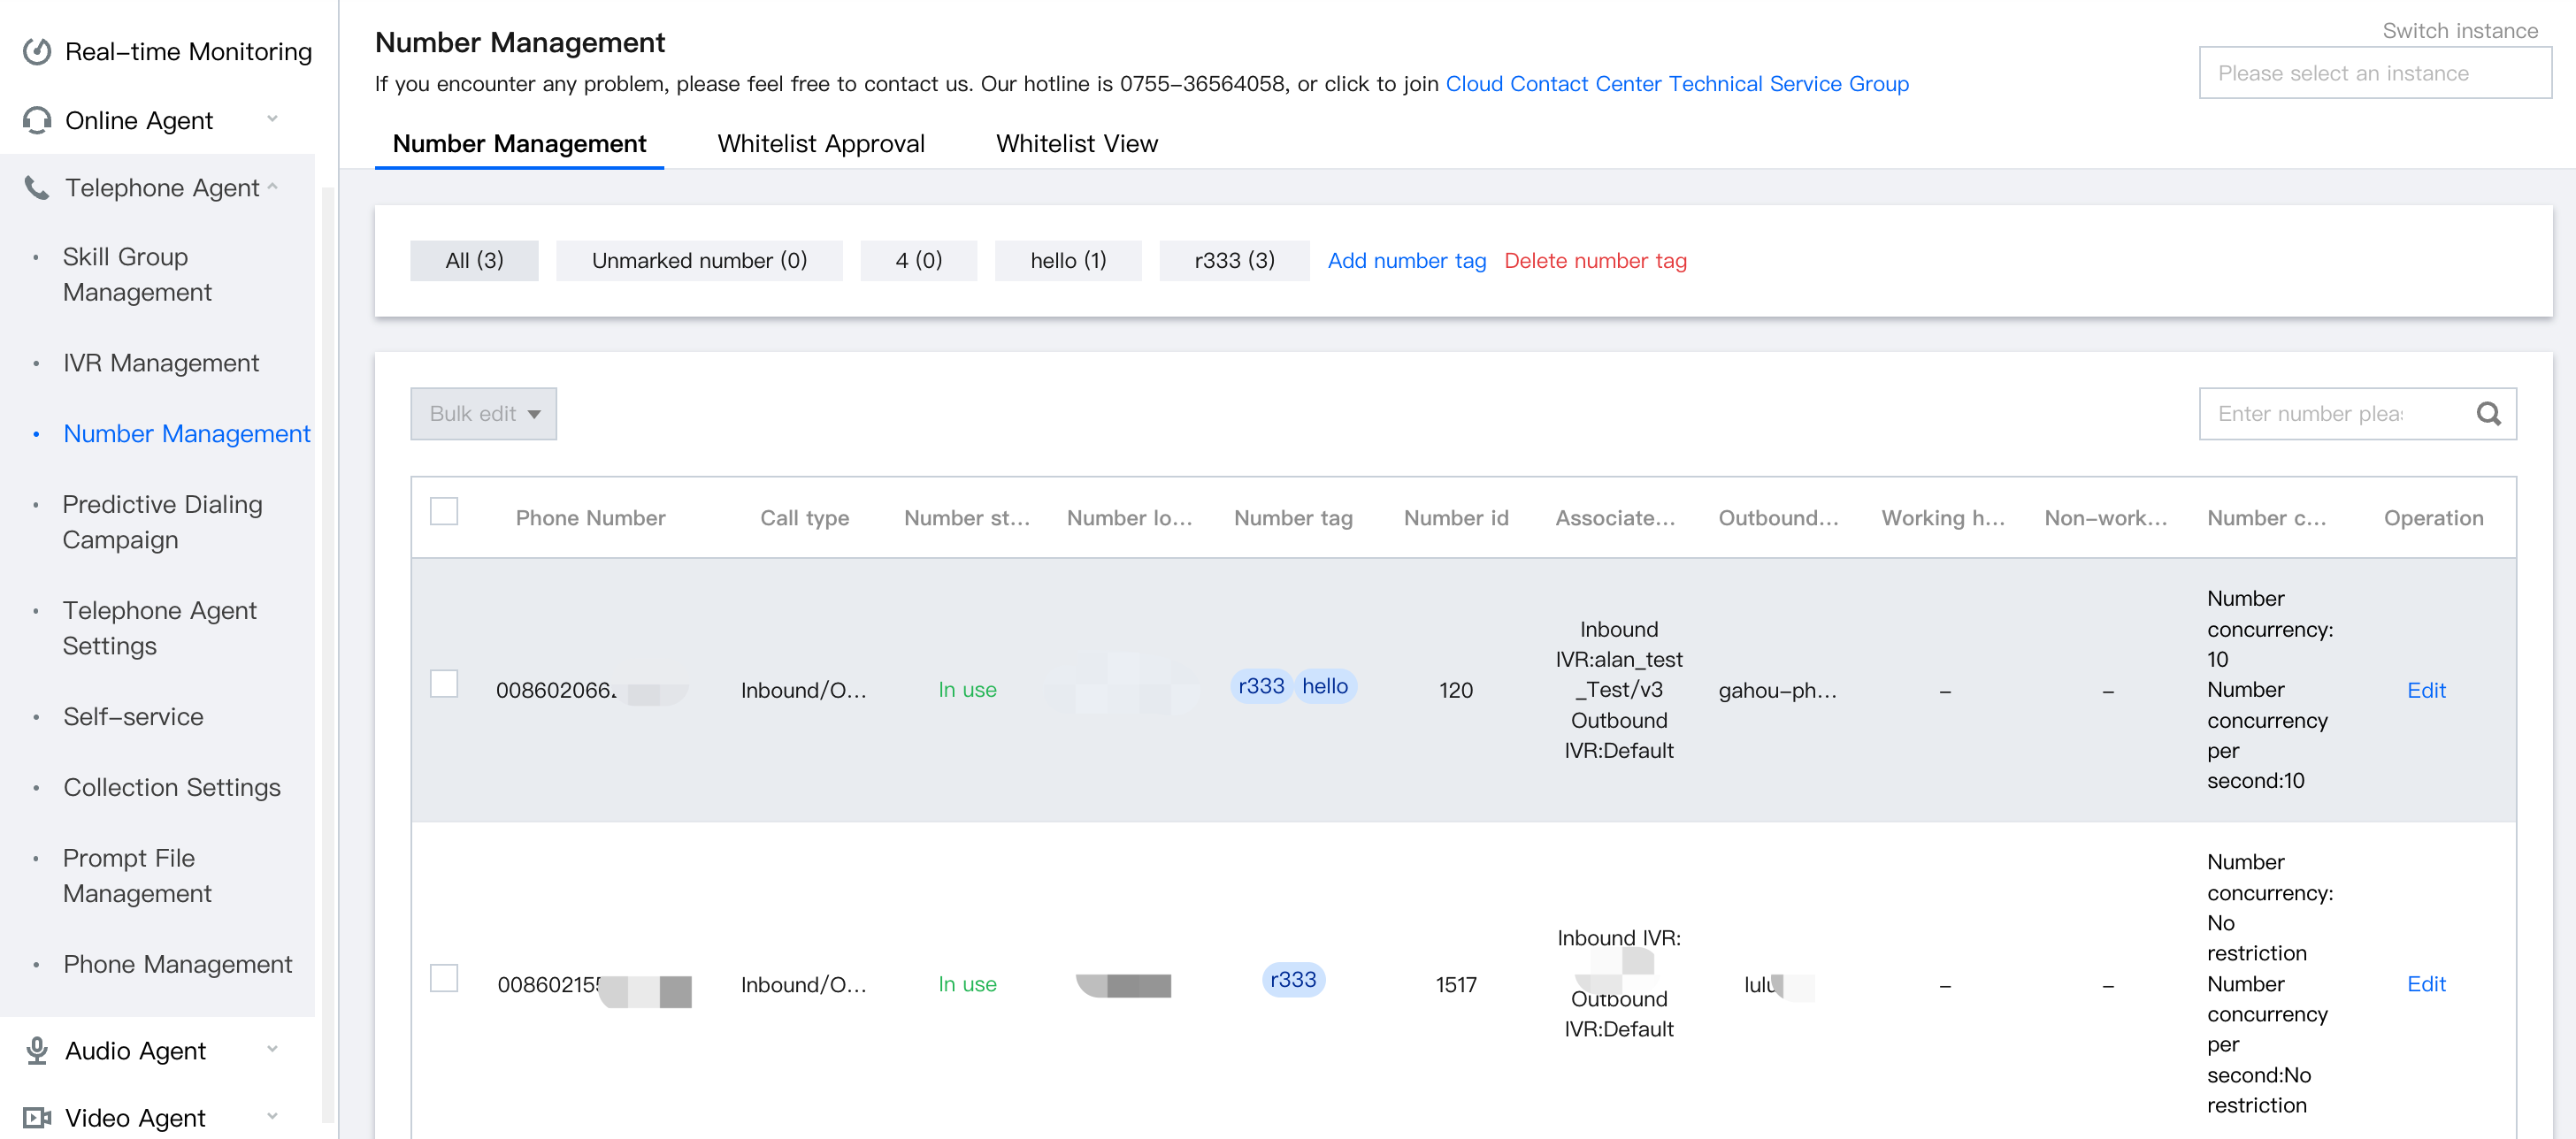The image size is (2576, 1139).
Task: Switch to the Whitelist View tab
Action: tap(1076, 144)
